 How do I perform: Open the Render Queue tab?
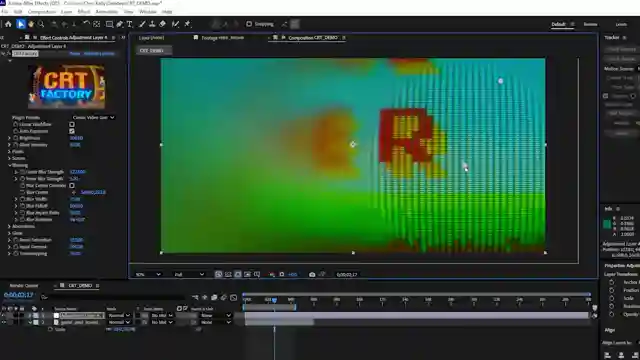tap(24, 286)
